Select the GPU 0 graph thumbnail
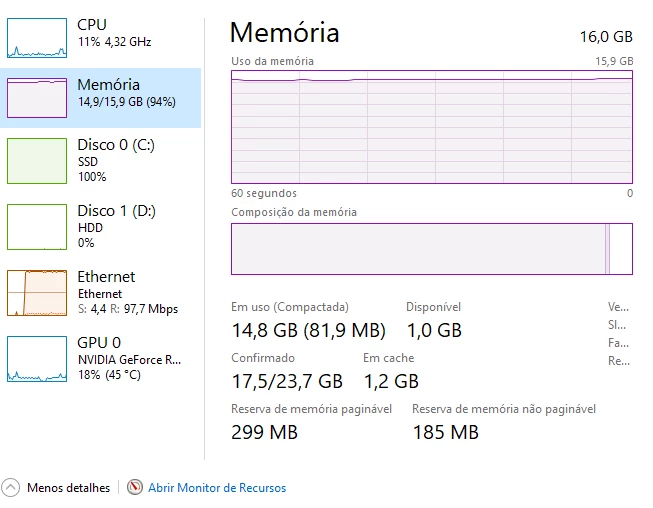The image size is (653, 508). coord(37,358)
